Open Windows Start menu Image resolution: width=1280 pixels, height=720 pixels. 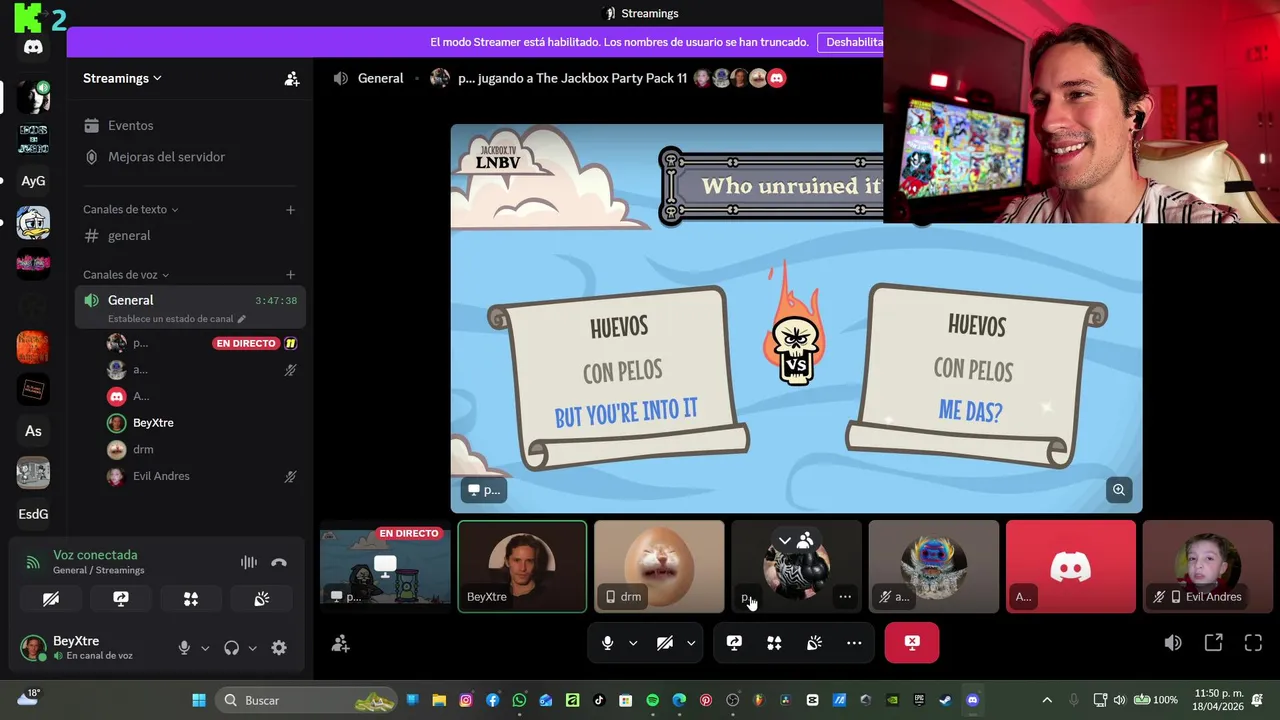pyautogui.click(x=199, y=700)
